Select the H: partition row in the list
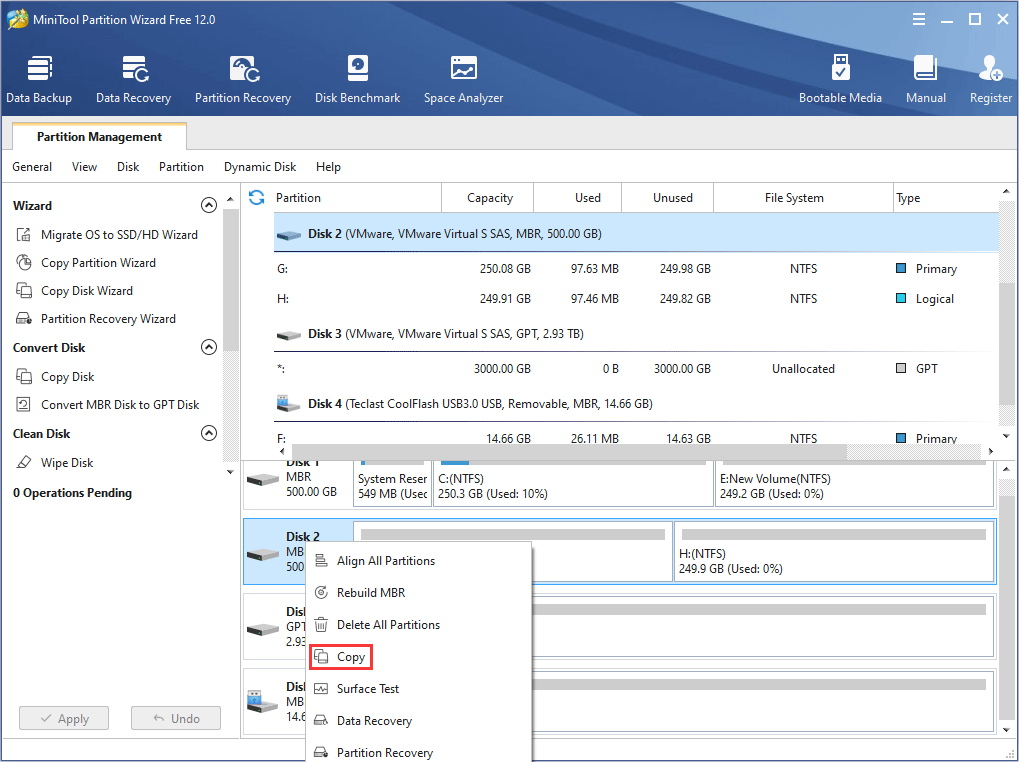Image resolution: width=1019 pixels, height=762 pixels. click(x=636, y=298)
